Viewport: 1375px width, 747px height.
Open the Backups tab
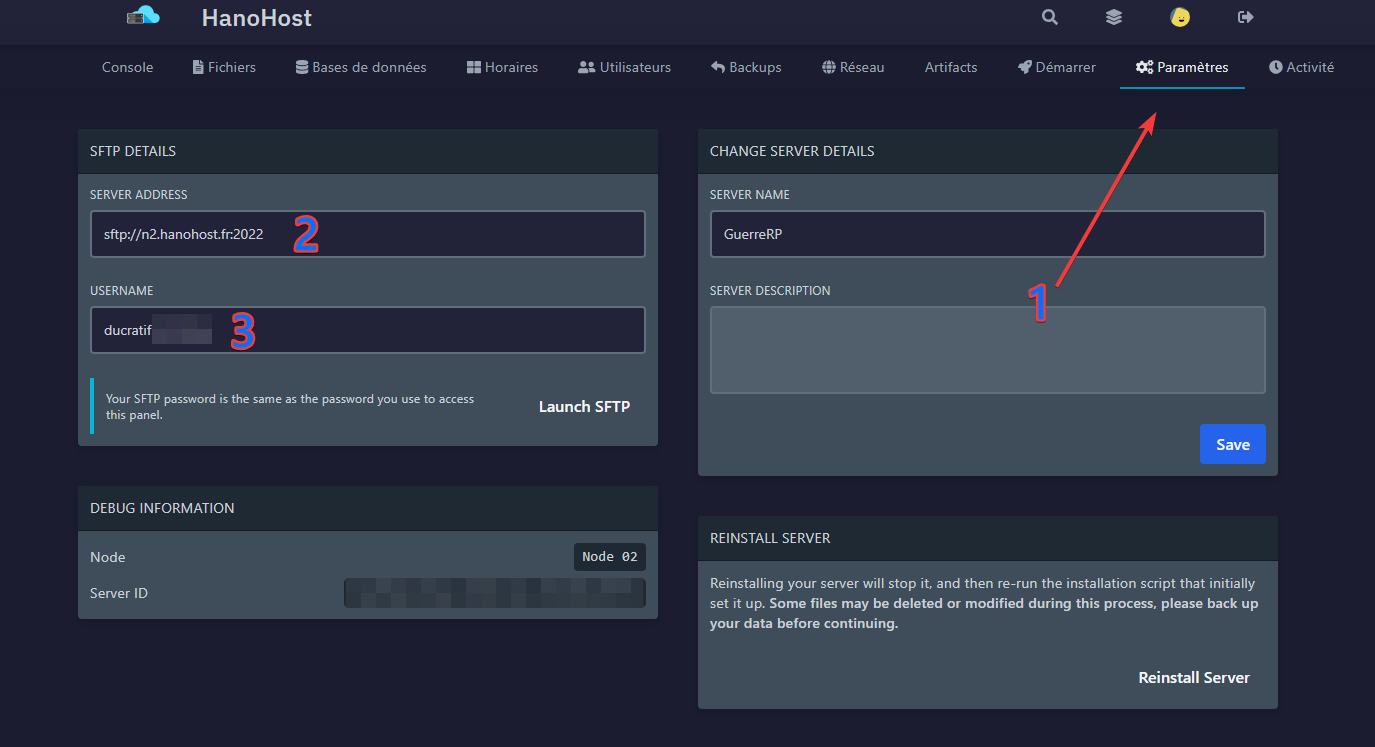pos(746,67)
